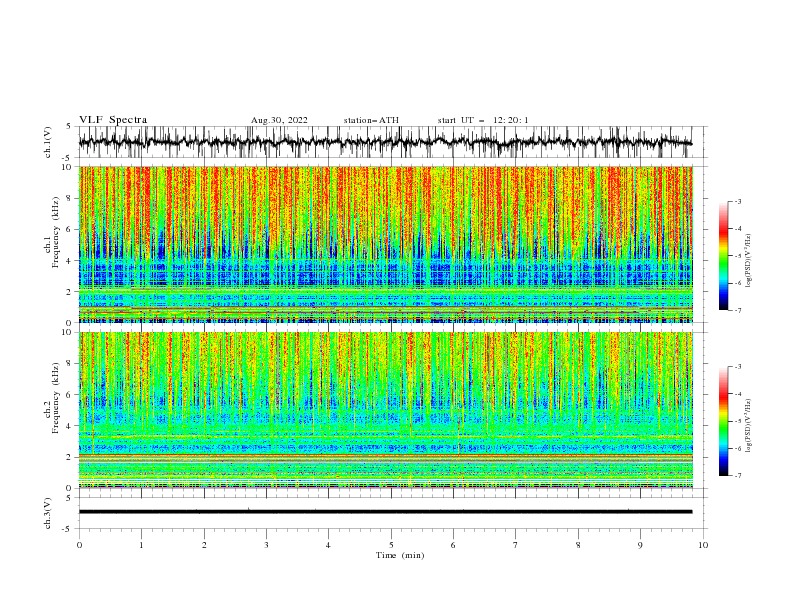Viewport: 792px width, 612px height.
Task: Click the "-7" label on ch.1 color bar
Action: click(737, 310)
